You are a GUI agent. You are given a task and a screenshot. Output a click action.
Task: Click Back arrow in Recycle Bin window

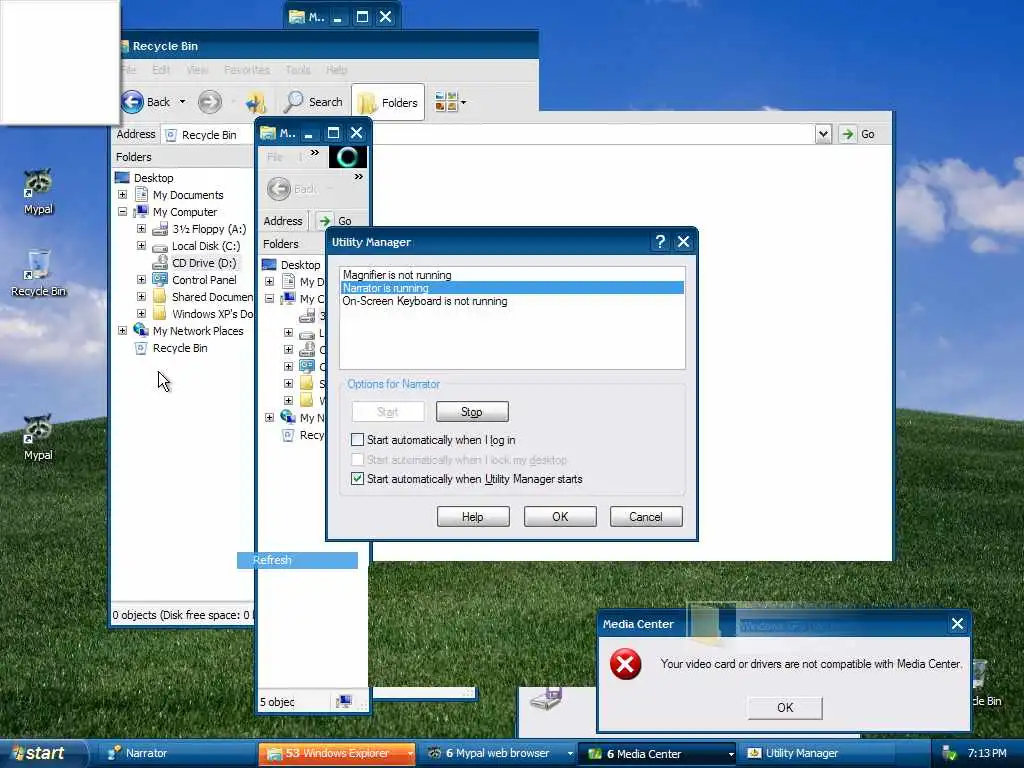(133, 102)
